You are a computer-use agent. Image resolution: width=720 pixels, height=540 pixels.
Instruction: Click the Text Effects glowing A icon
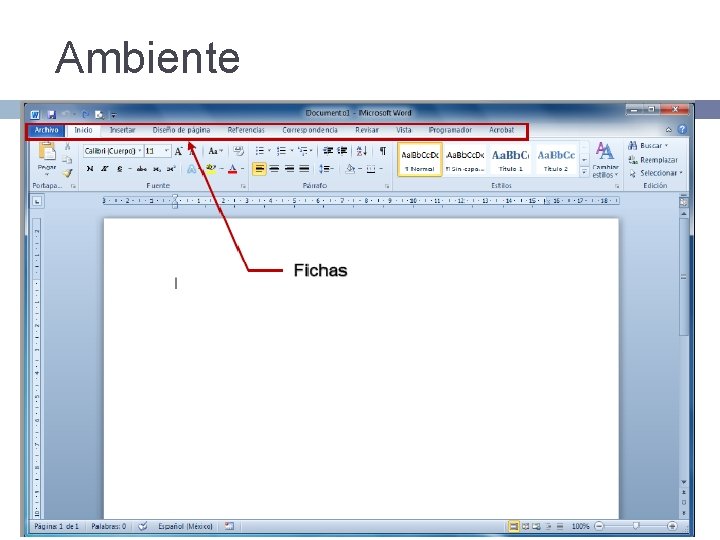tap(191, 169)
